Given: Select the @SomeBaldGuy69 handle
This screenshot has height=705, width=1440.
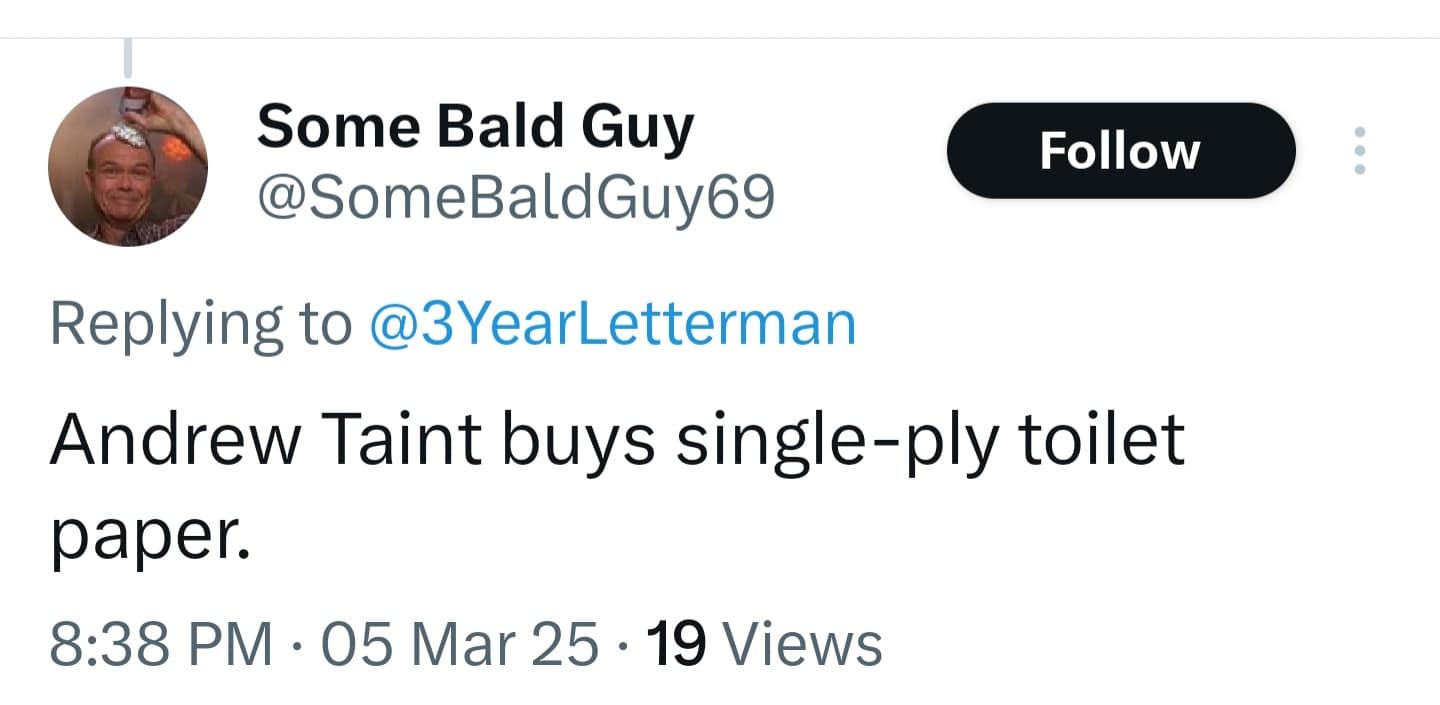Looking at the screenshot, I should click(x=515, y=201).
